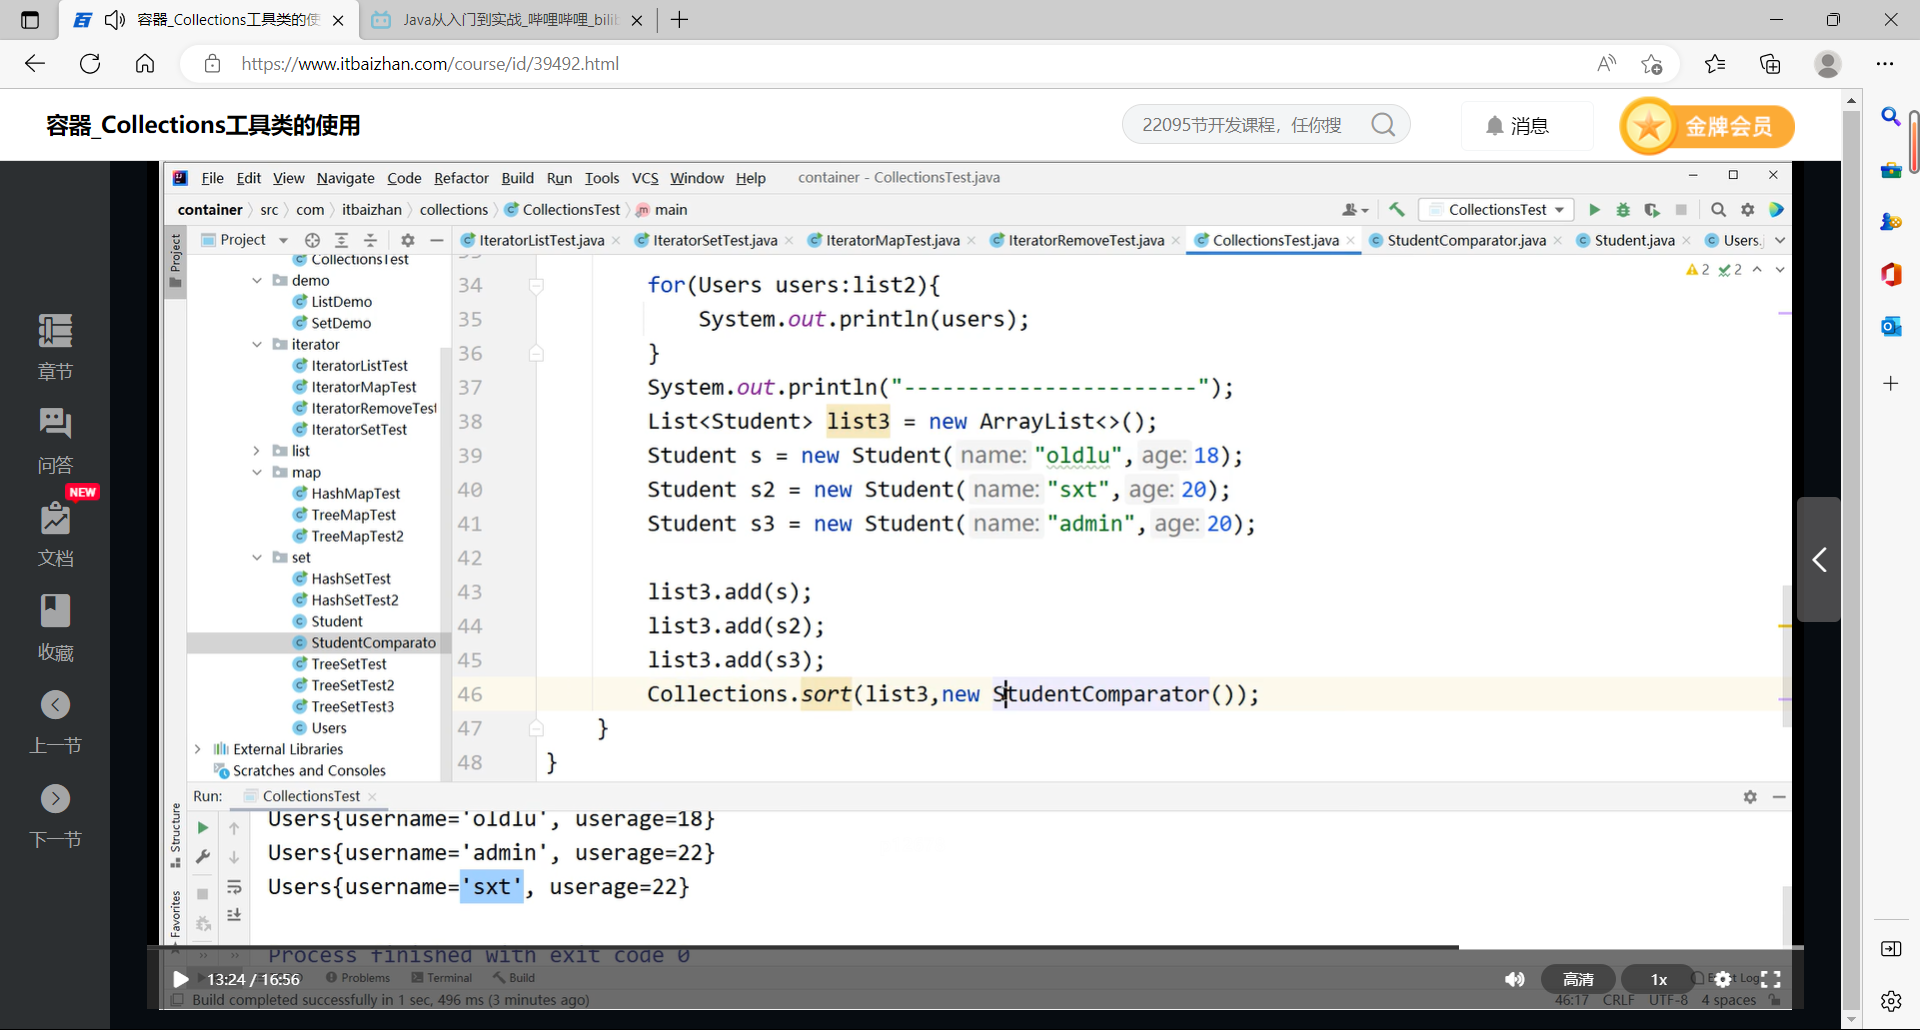
Task: Select the TreeSetTest3 class in the project tree
Action: (x=352, y=706)
